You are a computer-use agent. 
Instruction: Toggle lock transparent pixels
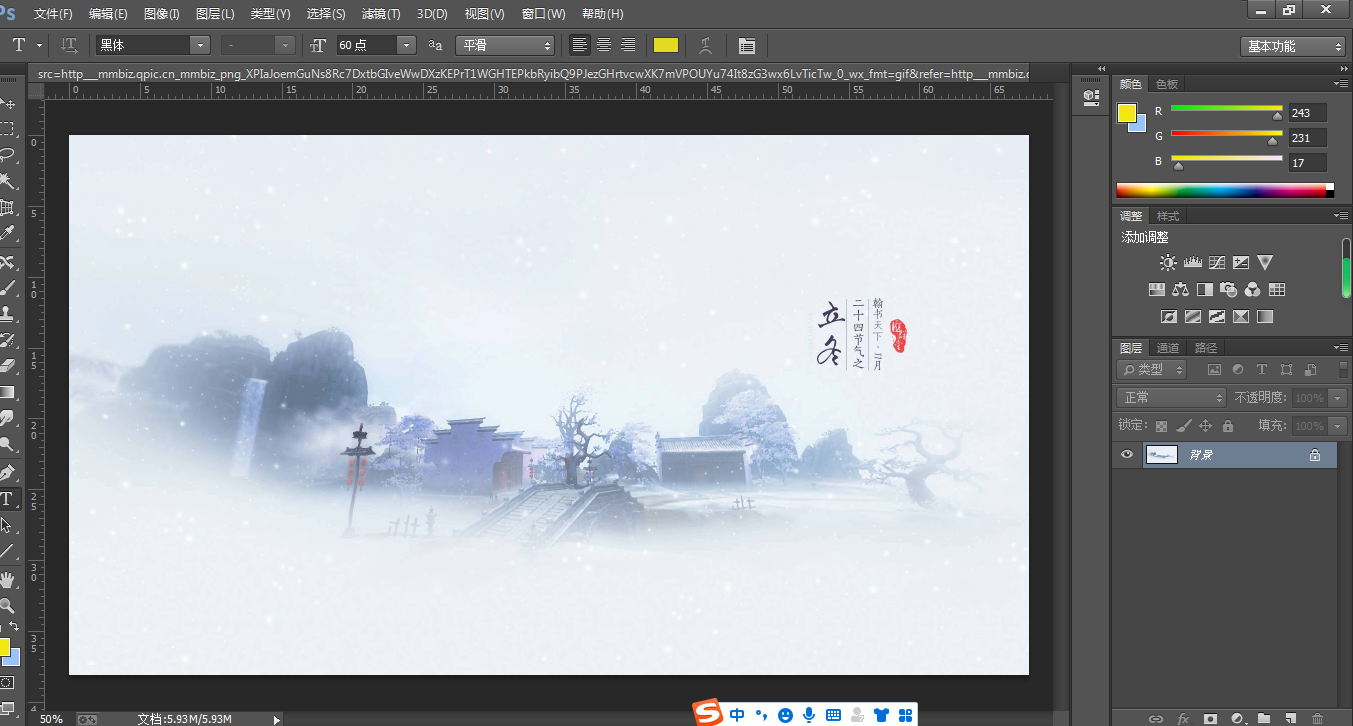(x=1161, y=426)
